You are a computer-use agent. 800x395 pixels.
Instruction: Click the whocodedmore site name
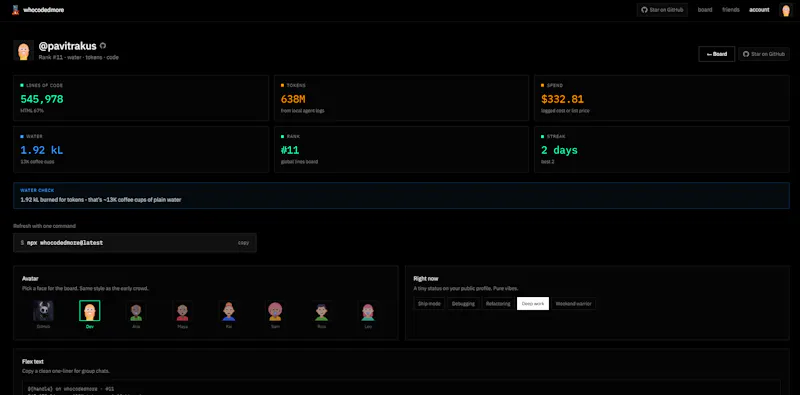click(43, 10)
